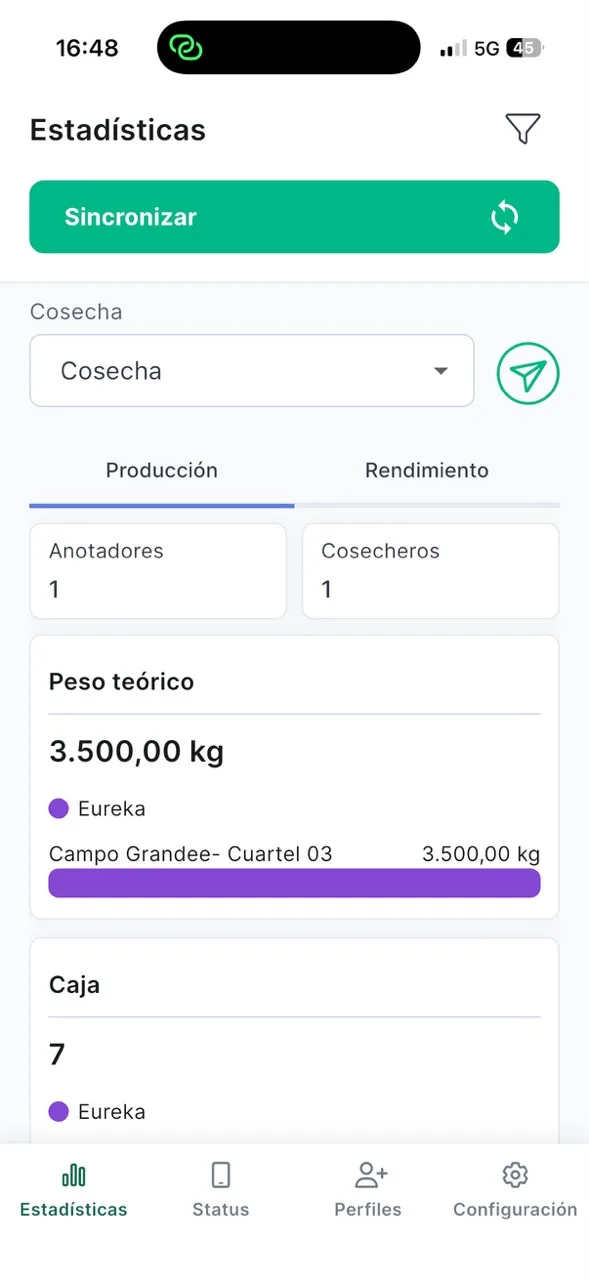The image size is (589, 1280).
Task: Tap the Sincronizar button
Action: (x=294, y=217)
